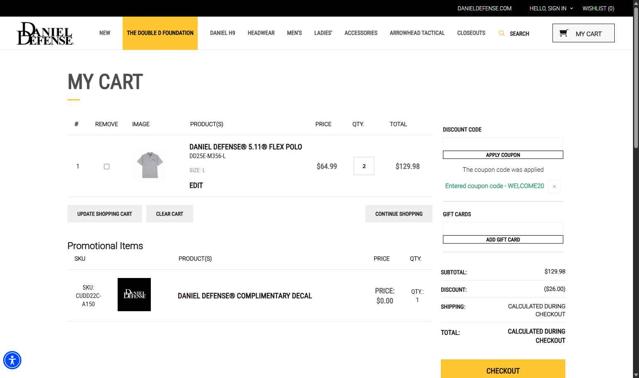
Task: Open the Wishlist (0) link
Action: [x=598, y=8]
